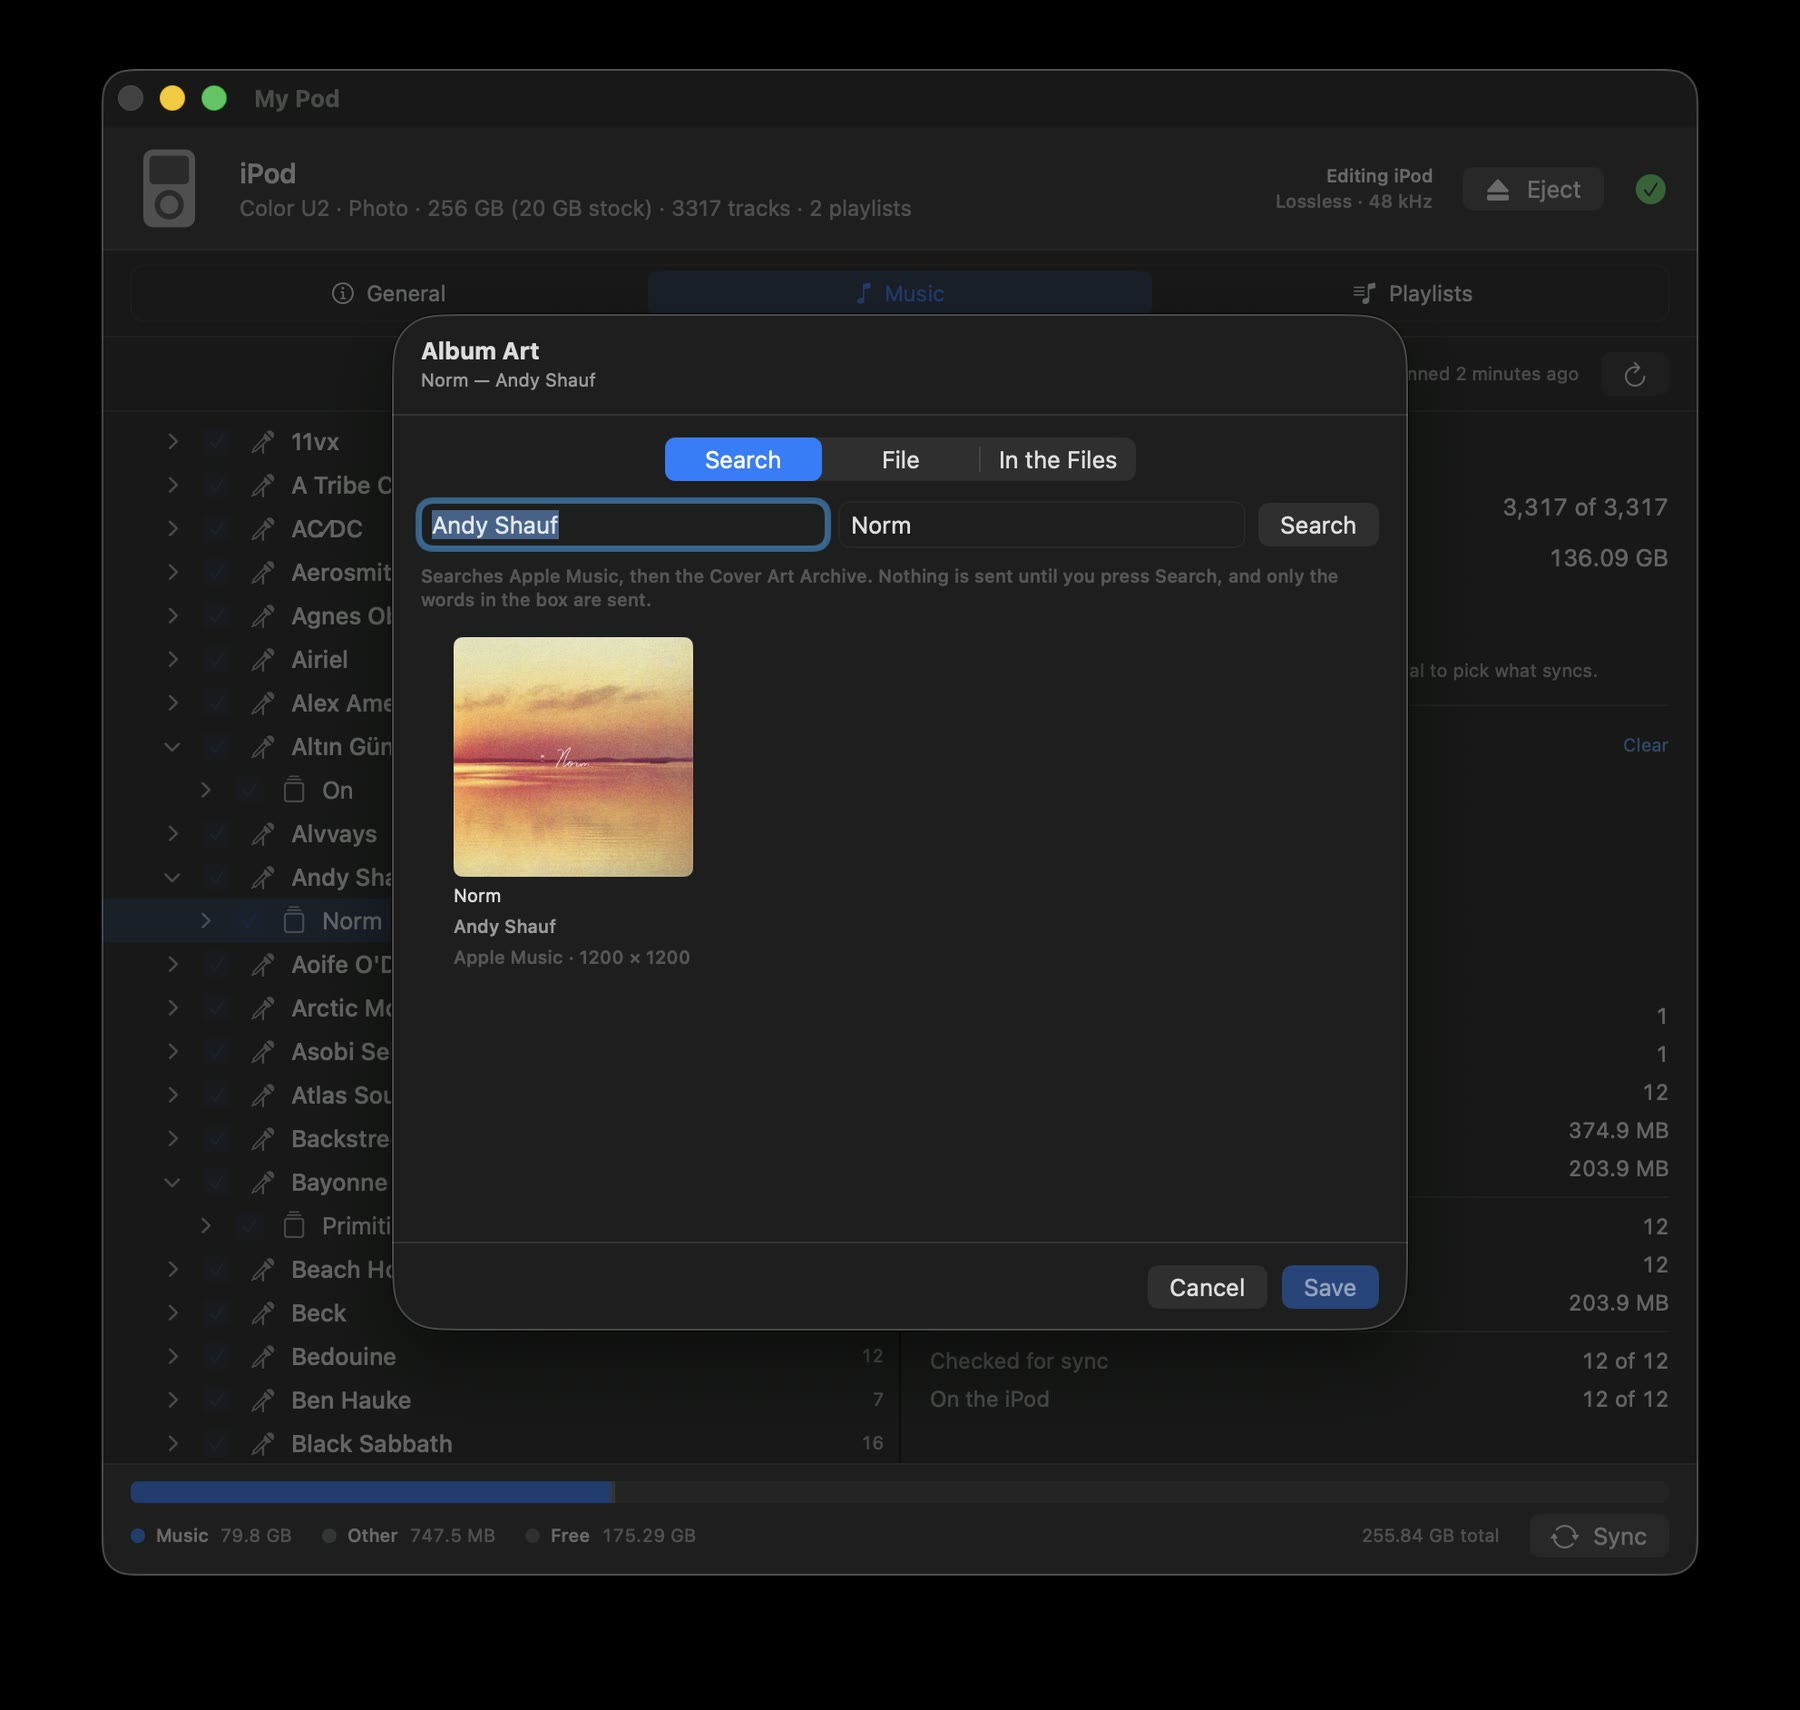This screenshot has height=1710, width=1800.
Task: Cancel the Album Art dialog
Action: [1207, 1287]
